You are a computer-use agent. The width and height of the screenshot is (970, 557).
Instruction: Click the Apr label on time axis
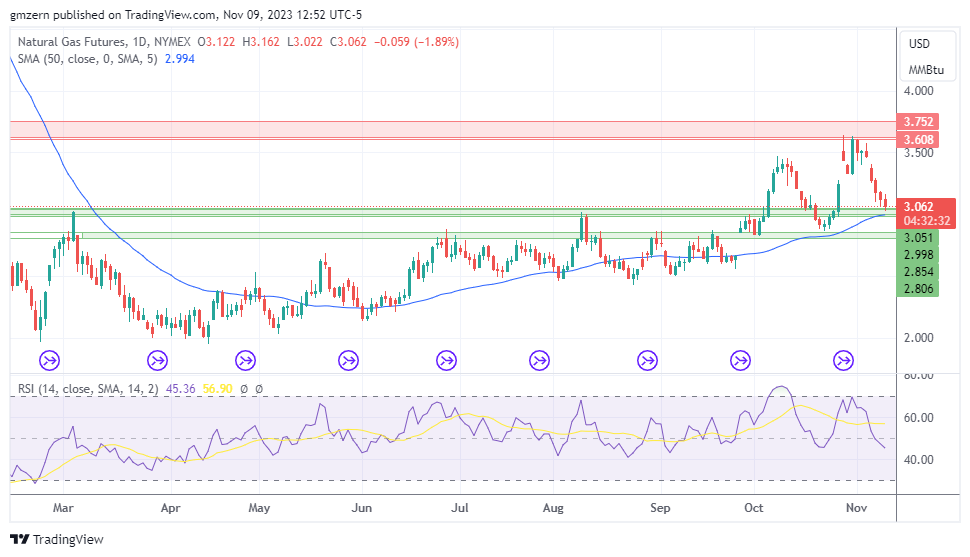(x=170, y=508)
